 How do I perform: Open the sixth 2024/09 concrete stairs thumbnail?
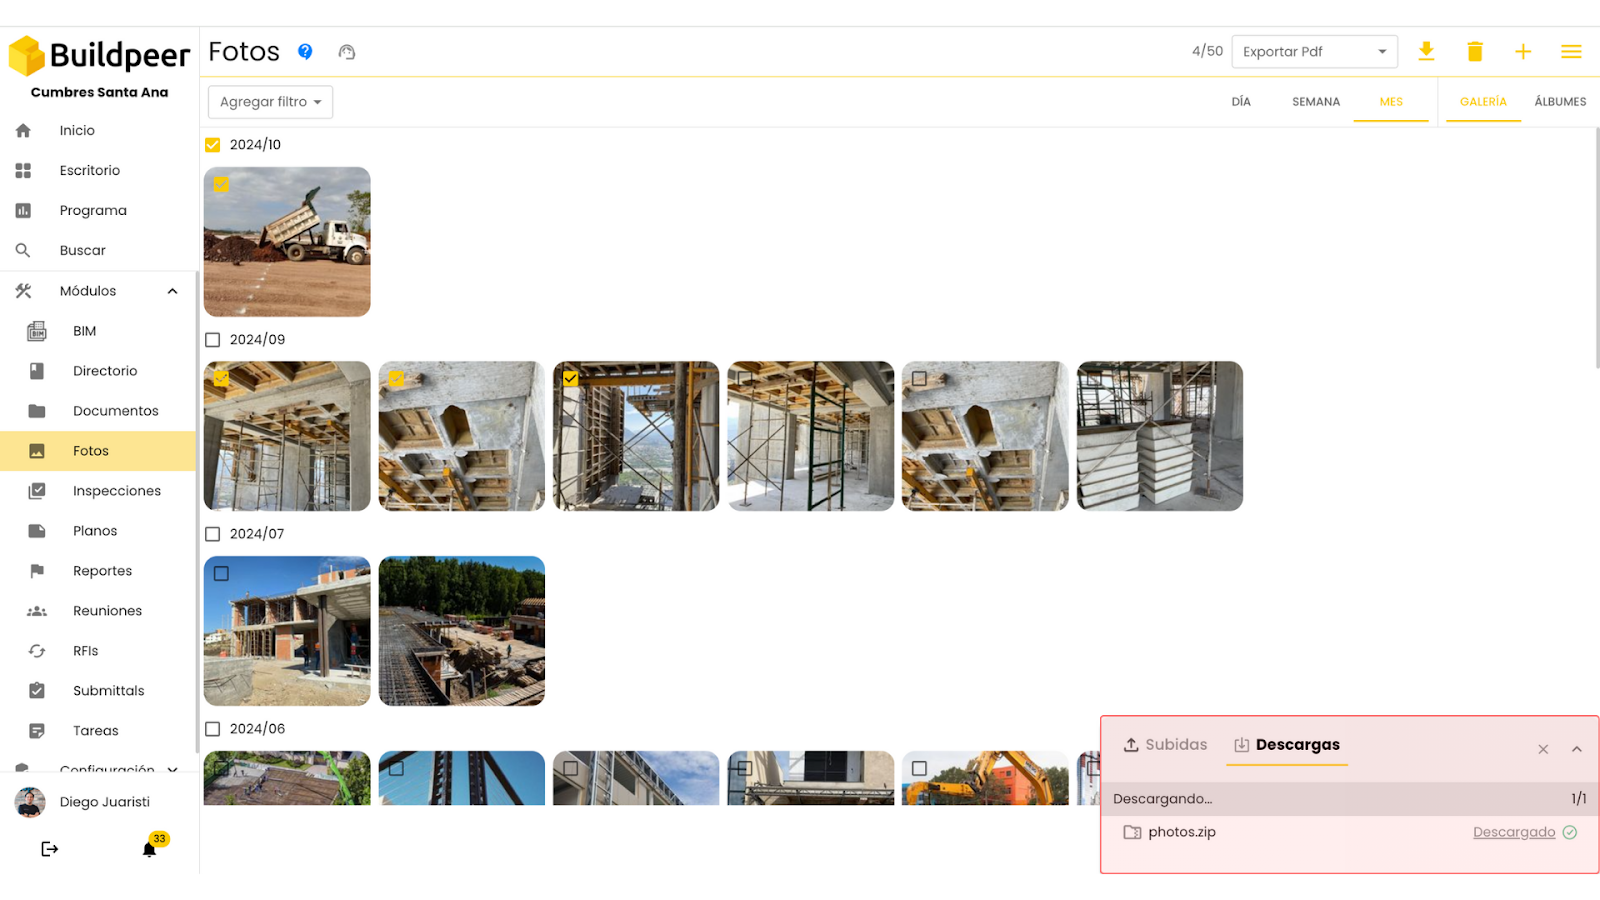[x=1160, y=436]
